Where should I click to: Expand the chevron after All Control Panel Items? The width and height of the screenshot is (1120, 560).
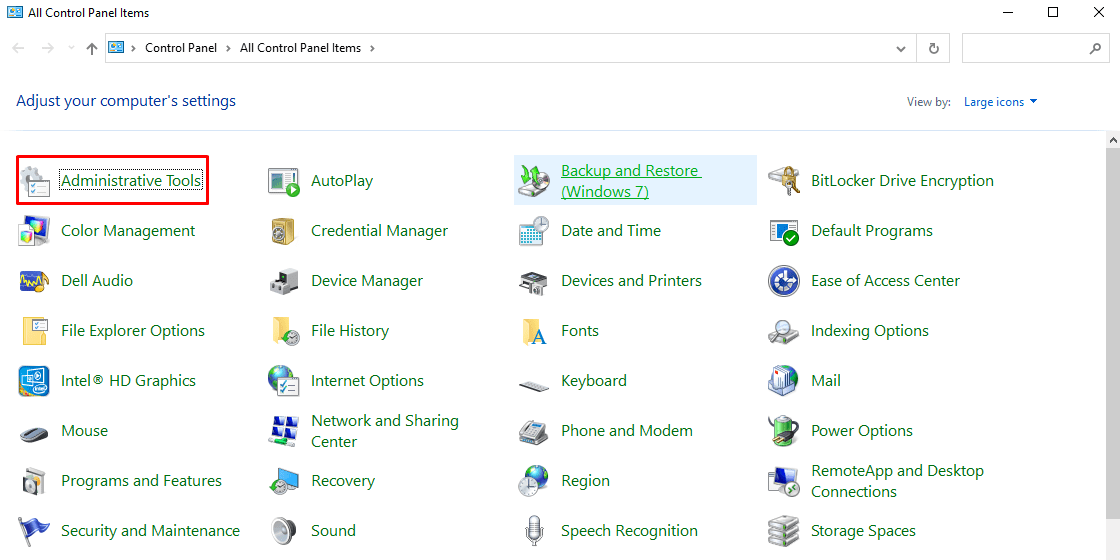(x=372, y=49)
